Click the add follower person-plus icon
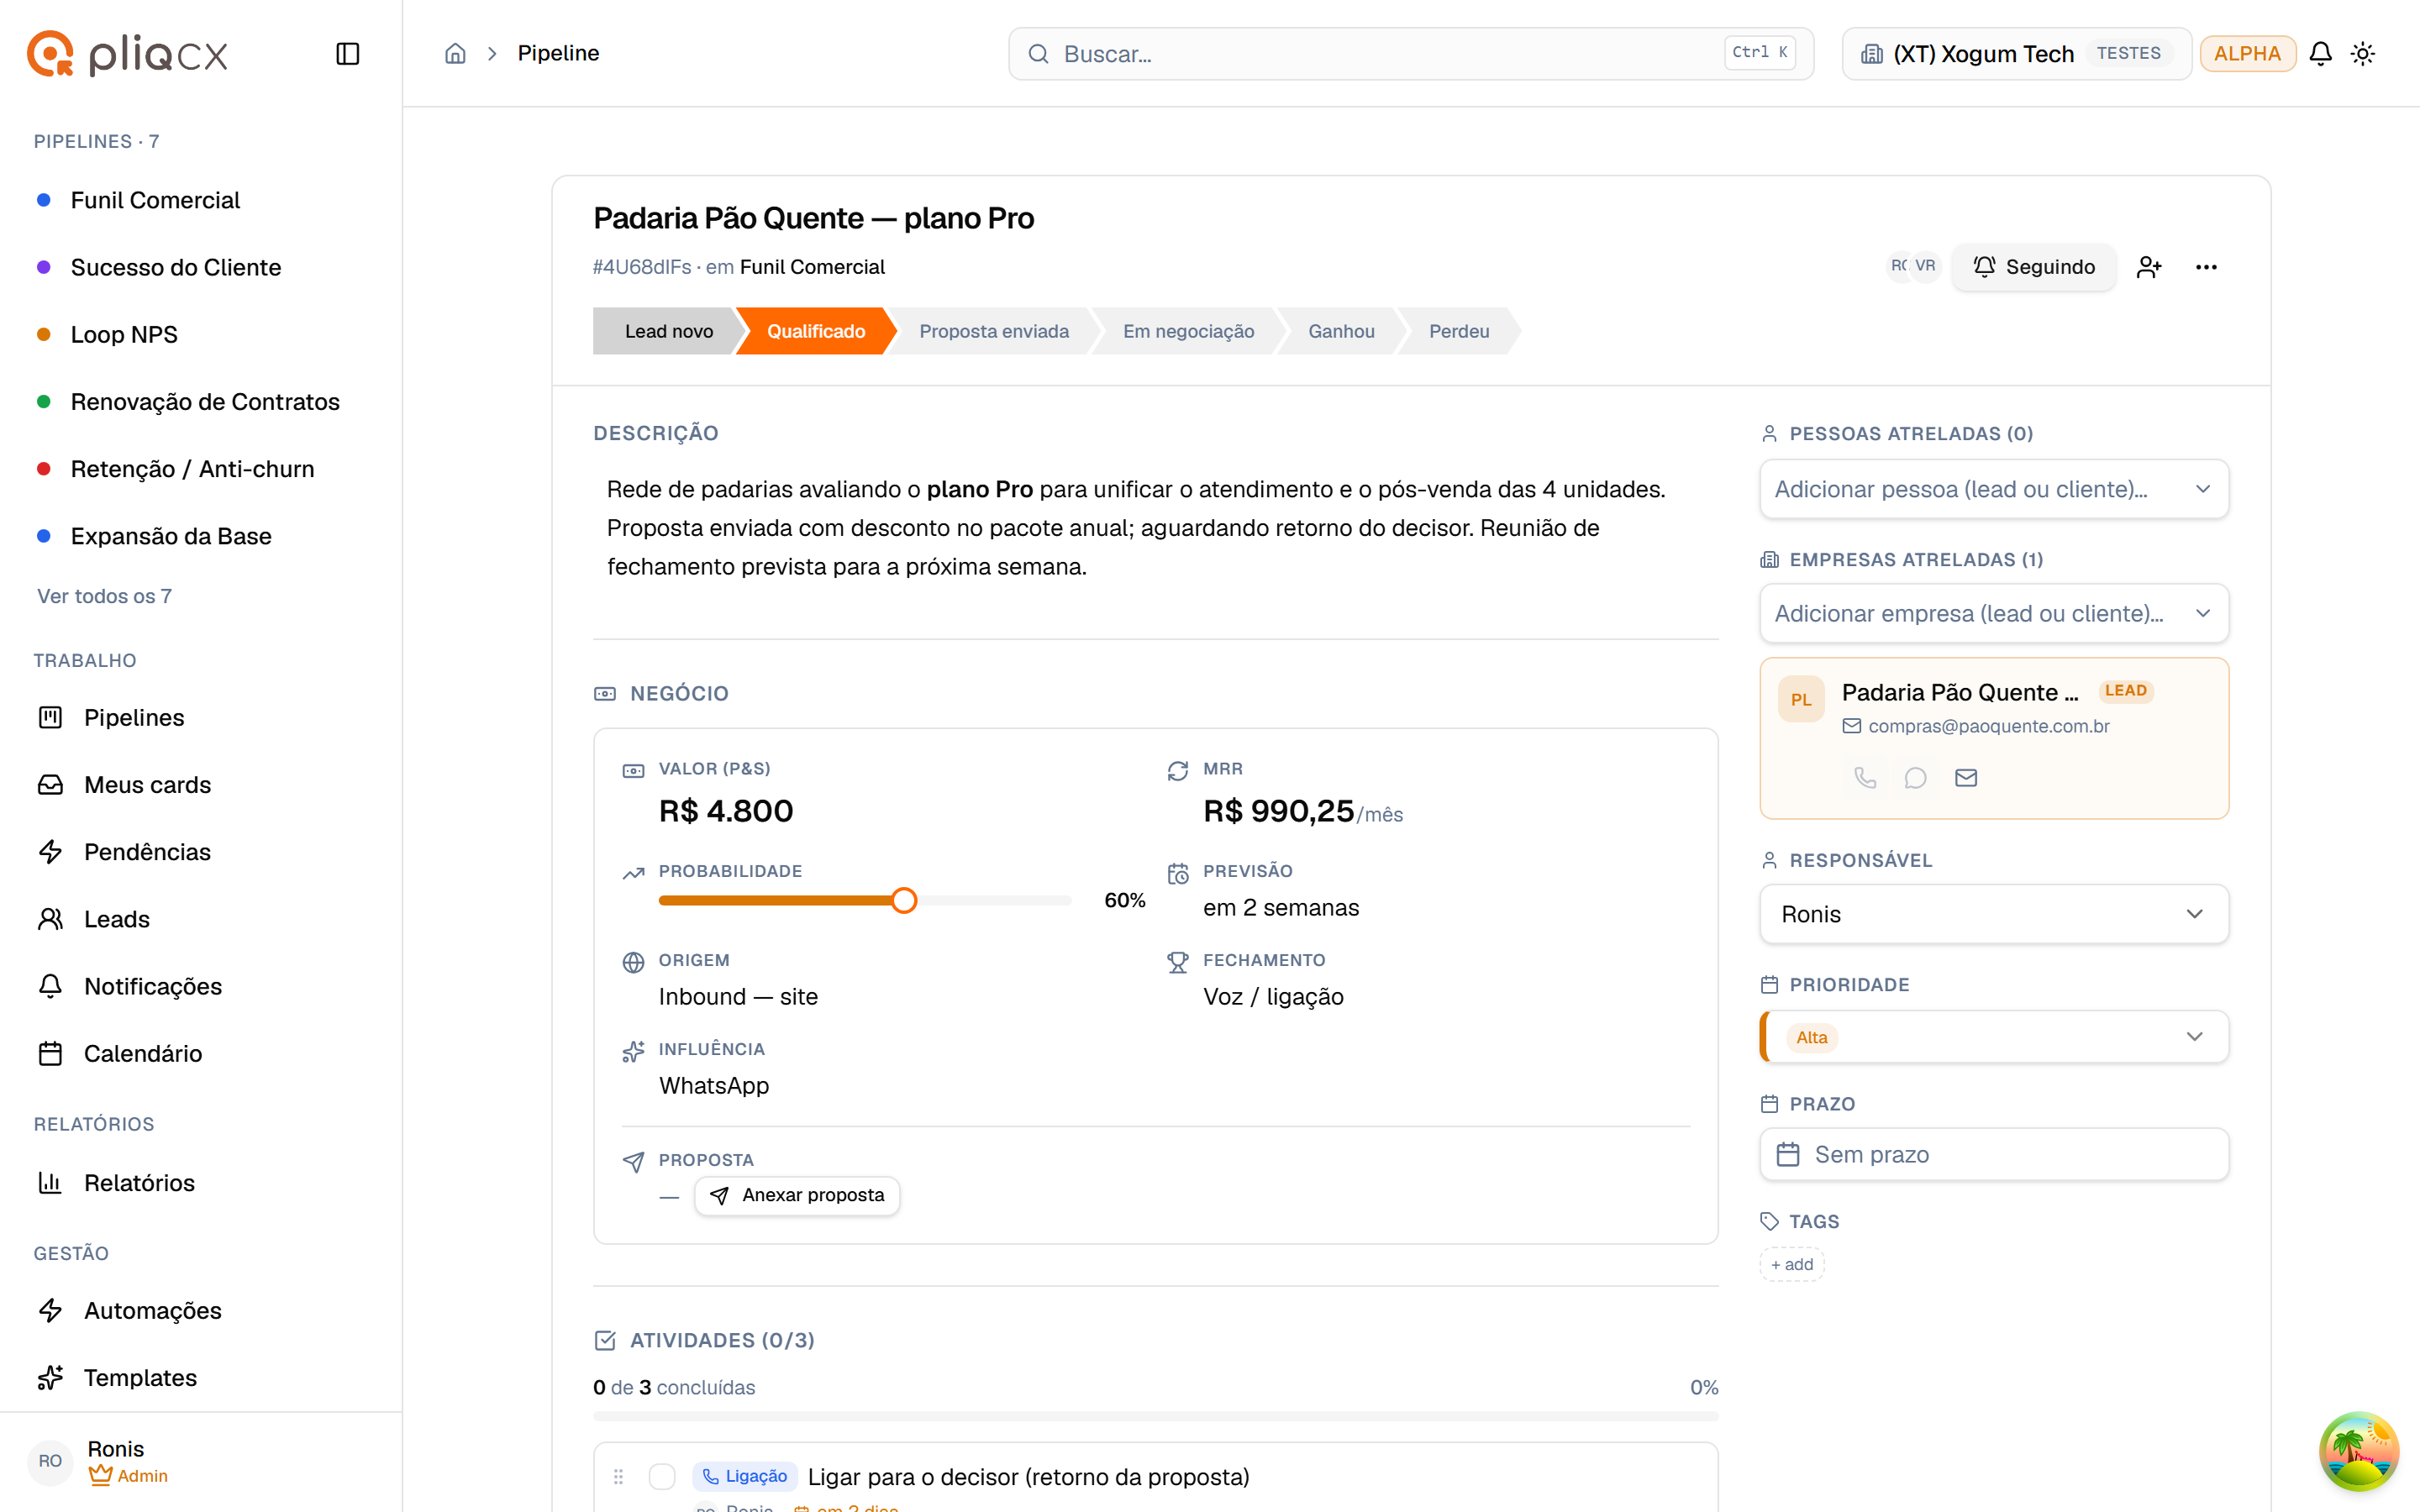Viewport: 2420px width, 1512px height. click(x=2148, y=267)
